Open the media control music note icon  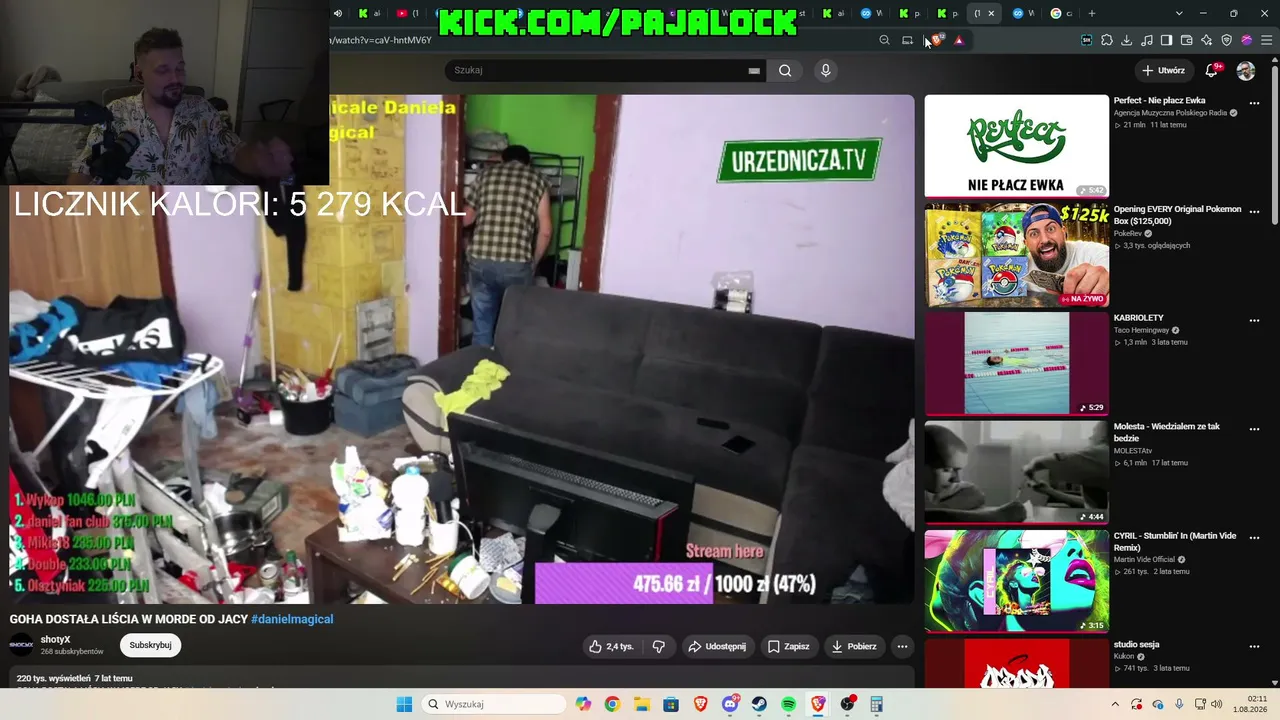(1147, 40)
